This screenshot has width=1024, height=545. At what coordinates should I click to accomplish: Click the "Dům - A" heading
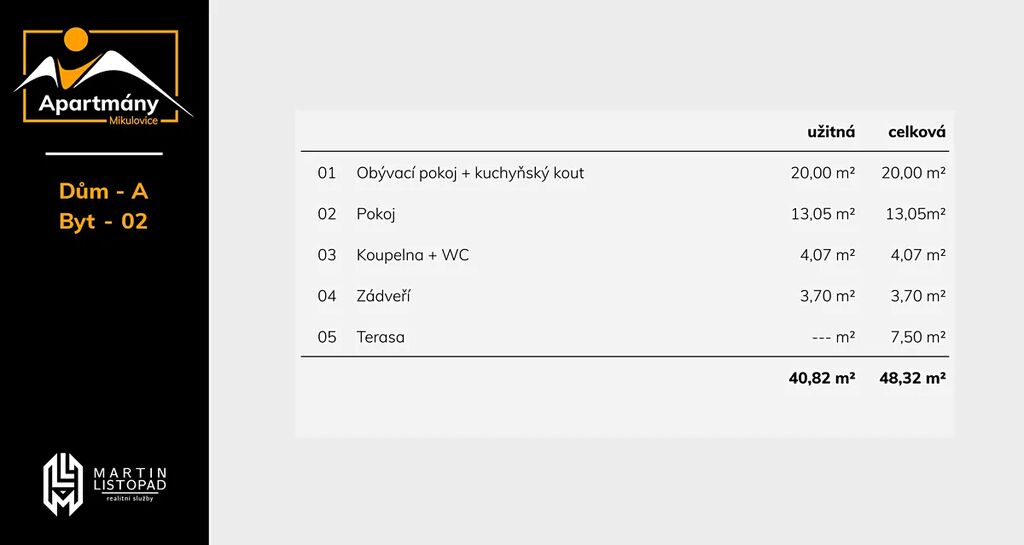[x=103, y=191]
